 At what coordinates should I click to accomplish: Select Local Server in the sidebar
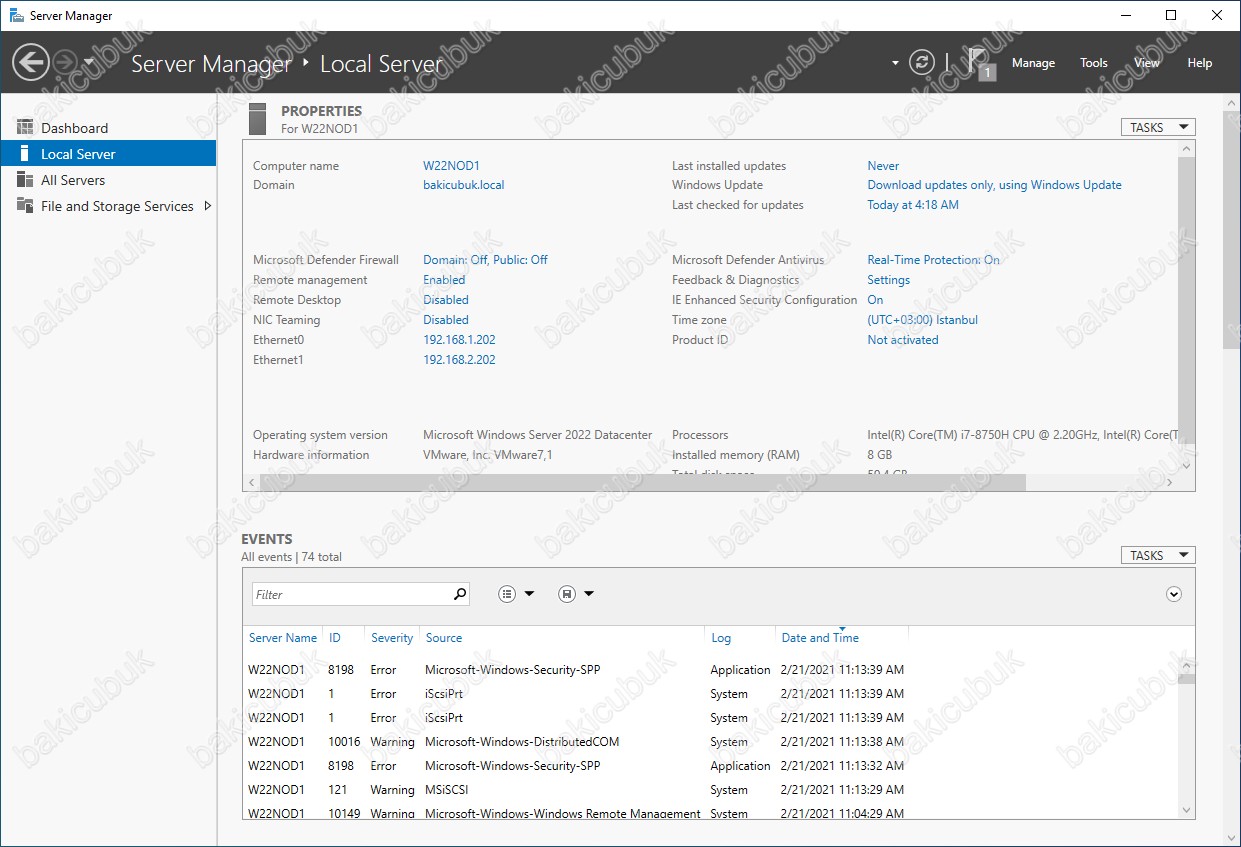point(108,154)
